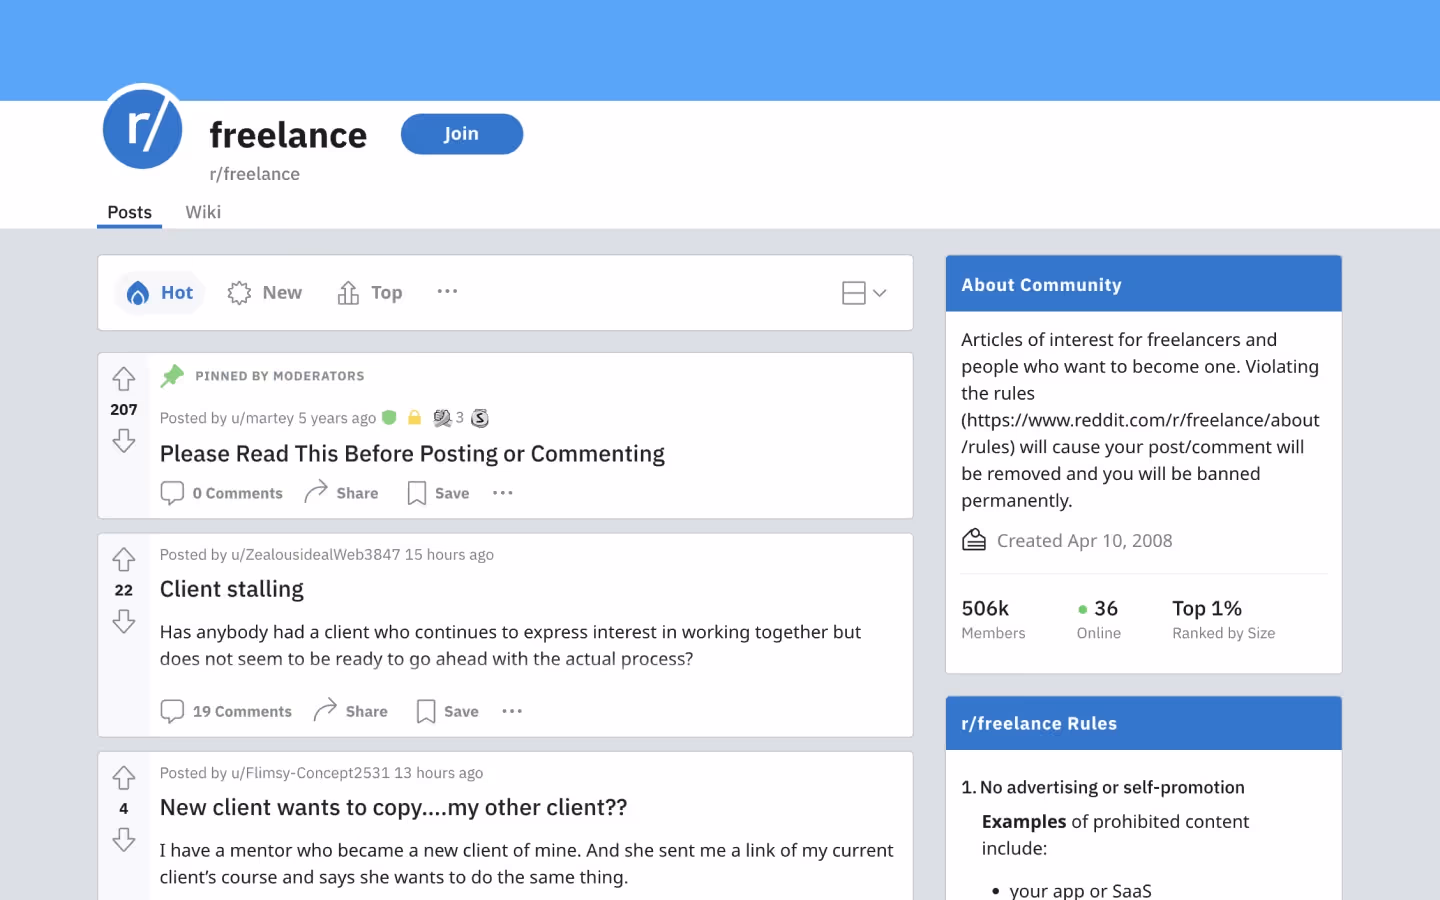Image resolution: width=1440 pixels, height=900 pixels.
Task: Click the yellow locked post icon
Action: pyautogui.click(x=414, y=417)
